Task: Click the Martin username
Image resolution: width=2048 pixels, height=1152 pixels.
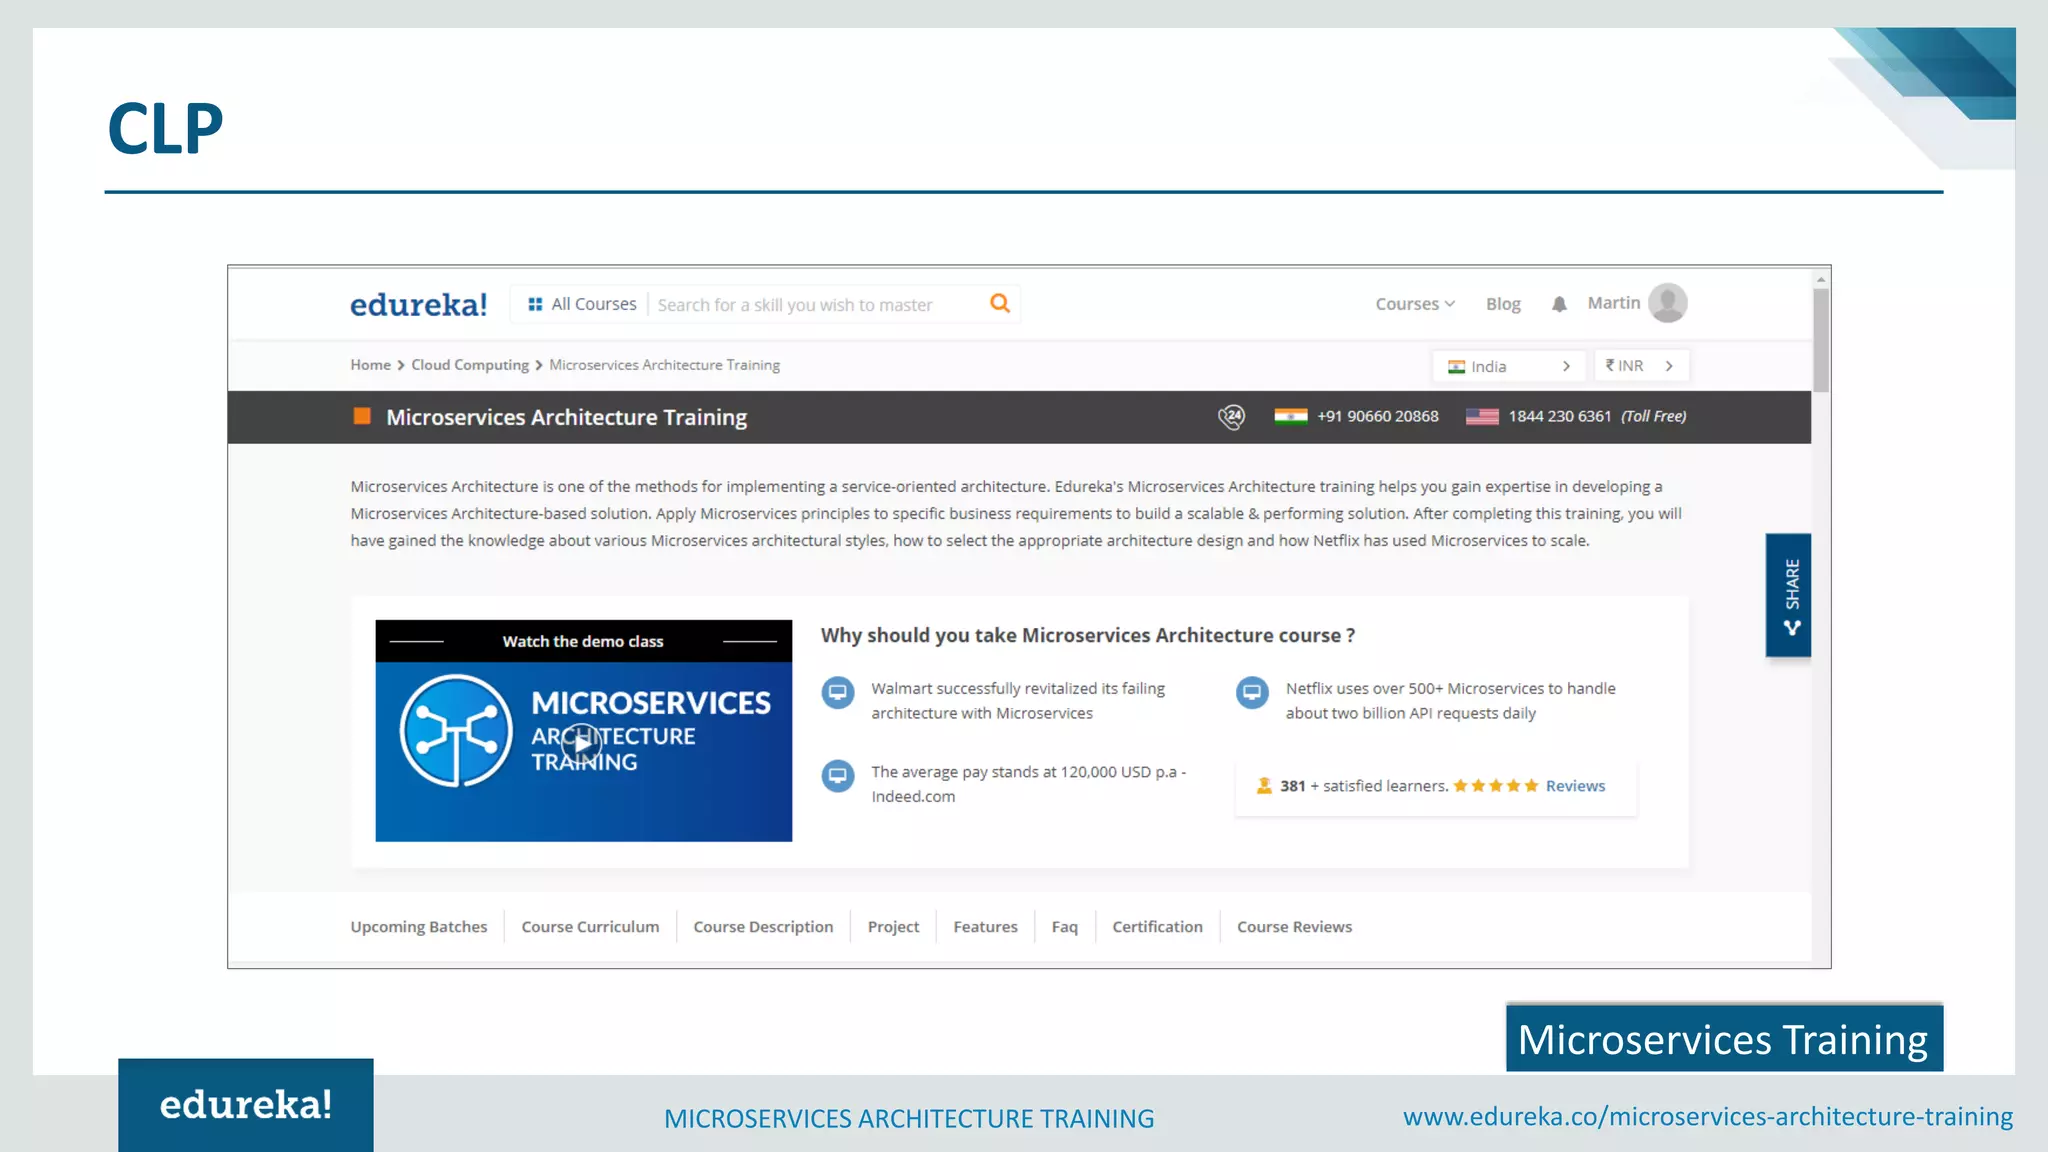Action: 1614,303
